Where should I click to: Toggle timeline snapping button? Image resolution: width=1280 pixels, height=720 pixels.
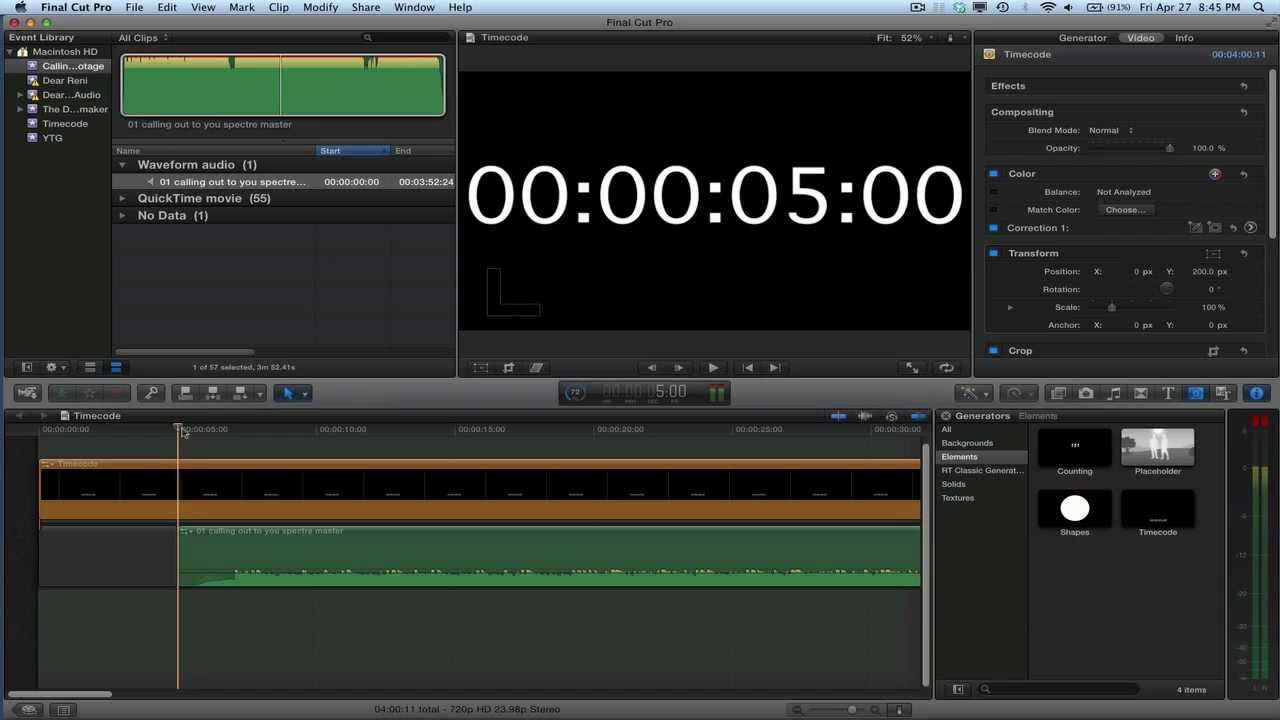pos(918,416)
